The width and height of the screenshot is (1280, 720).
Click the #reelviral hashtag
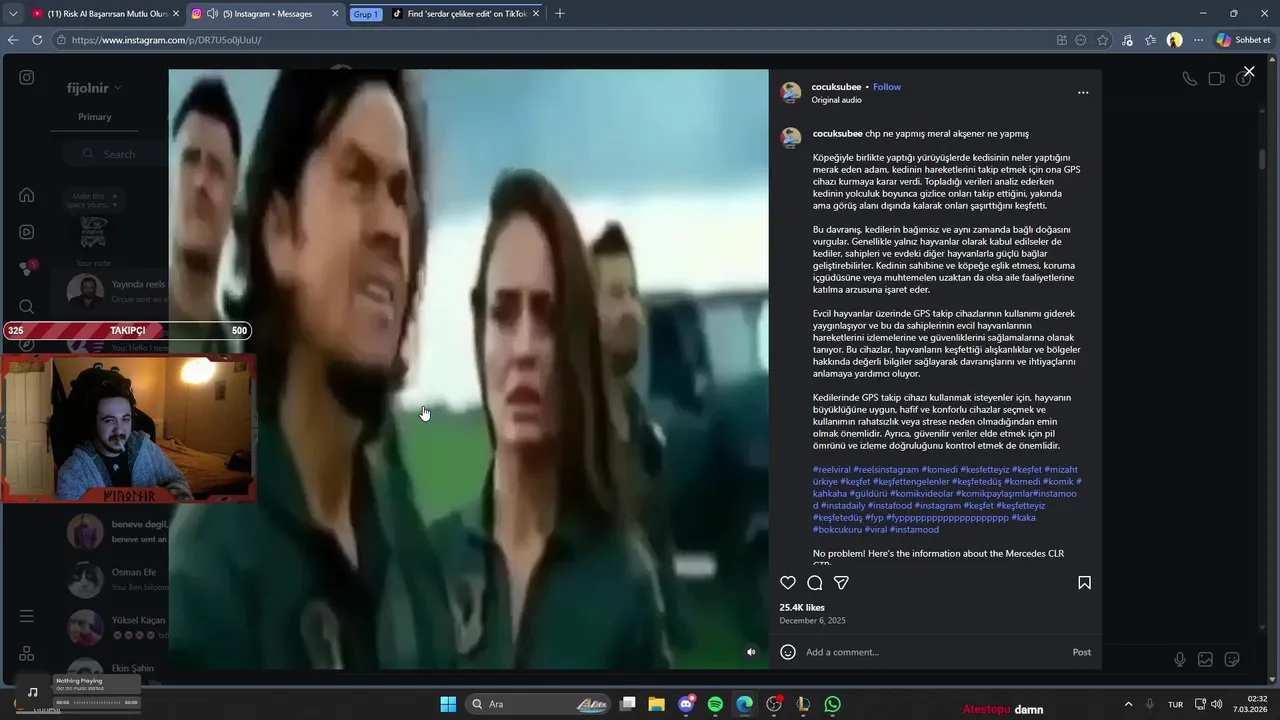[x=832, y=469]
